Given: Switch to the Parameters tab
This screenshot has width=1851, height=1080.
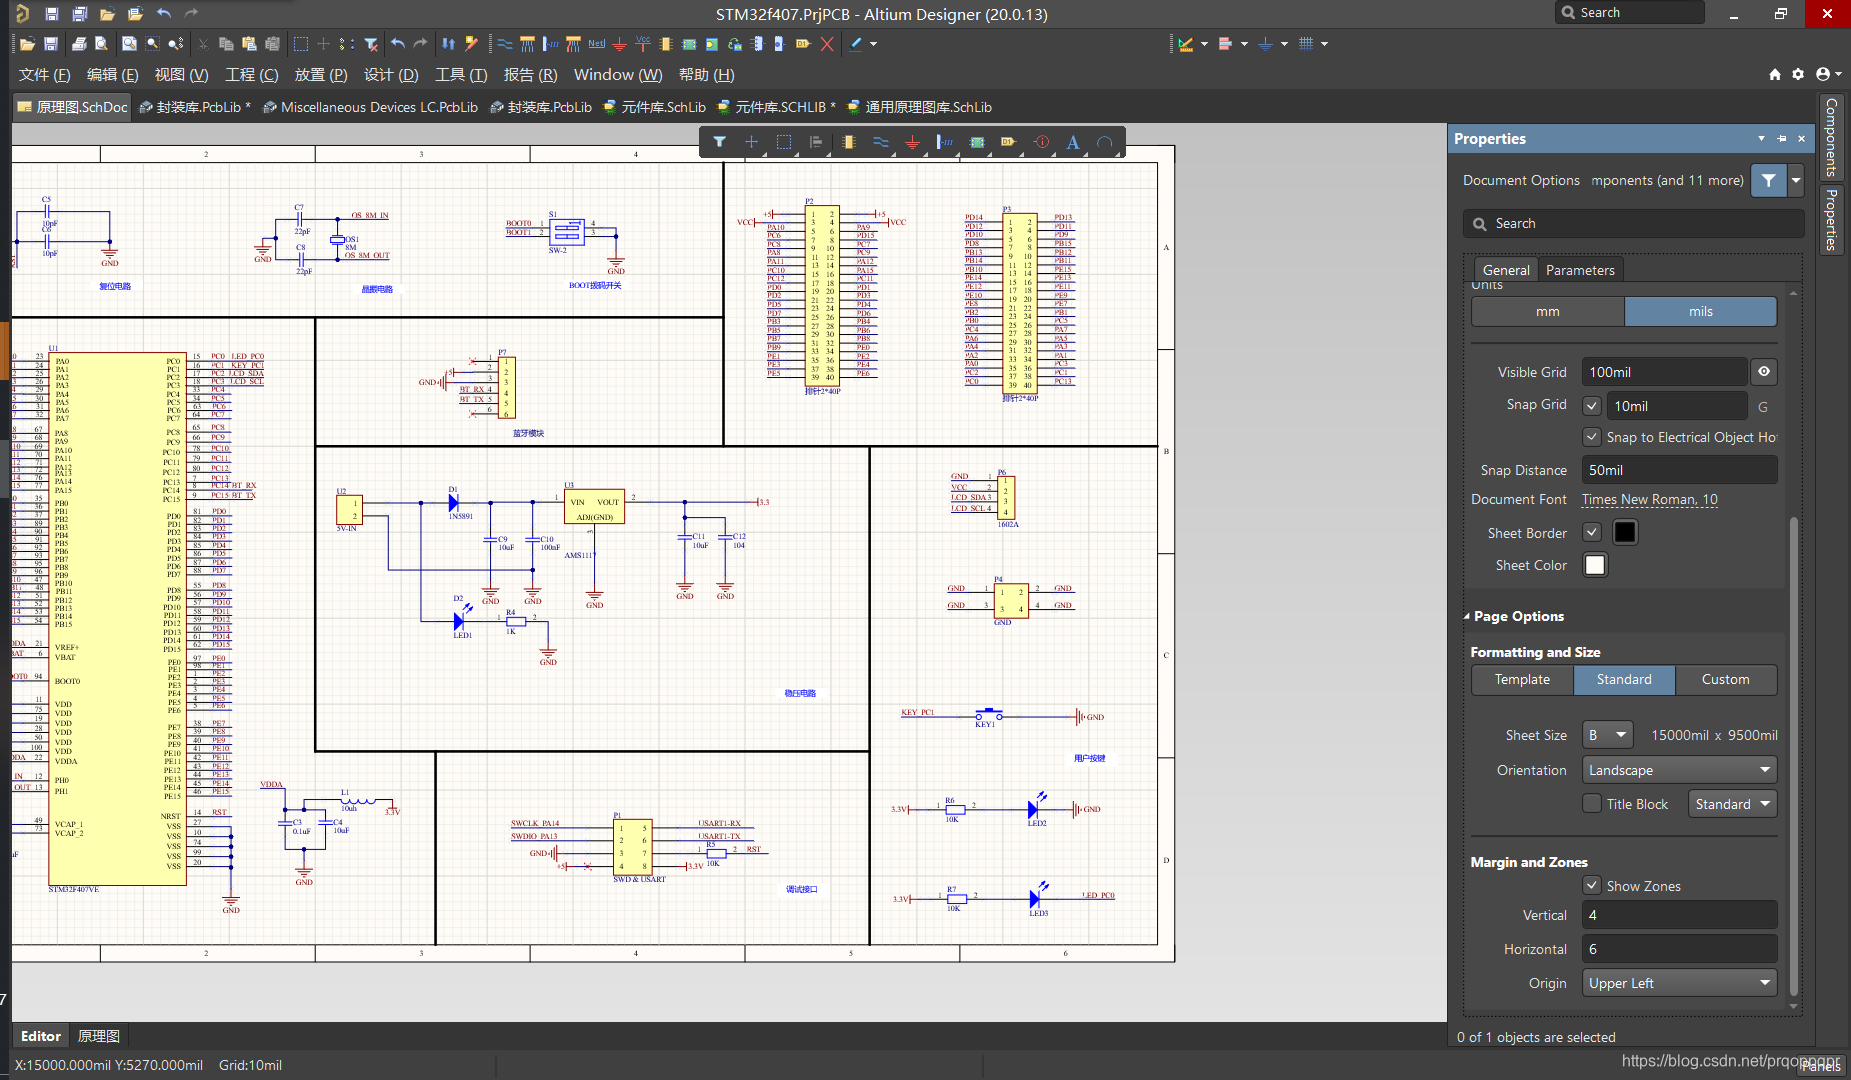Looking at the screenshot, I should [1579, 270].
